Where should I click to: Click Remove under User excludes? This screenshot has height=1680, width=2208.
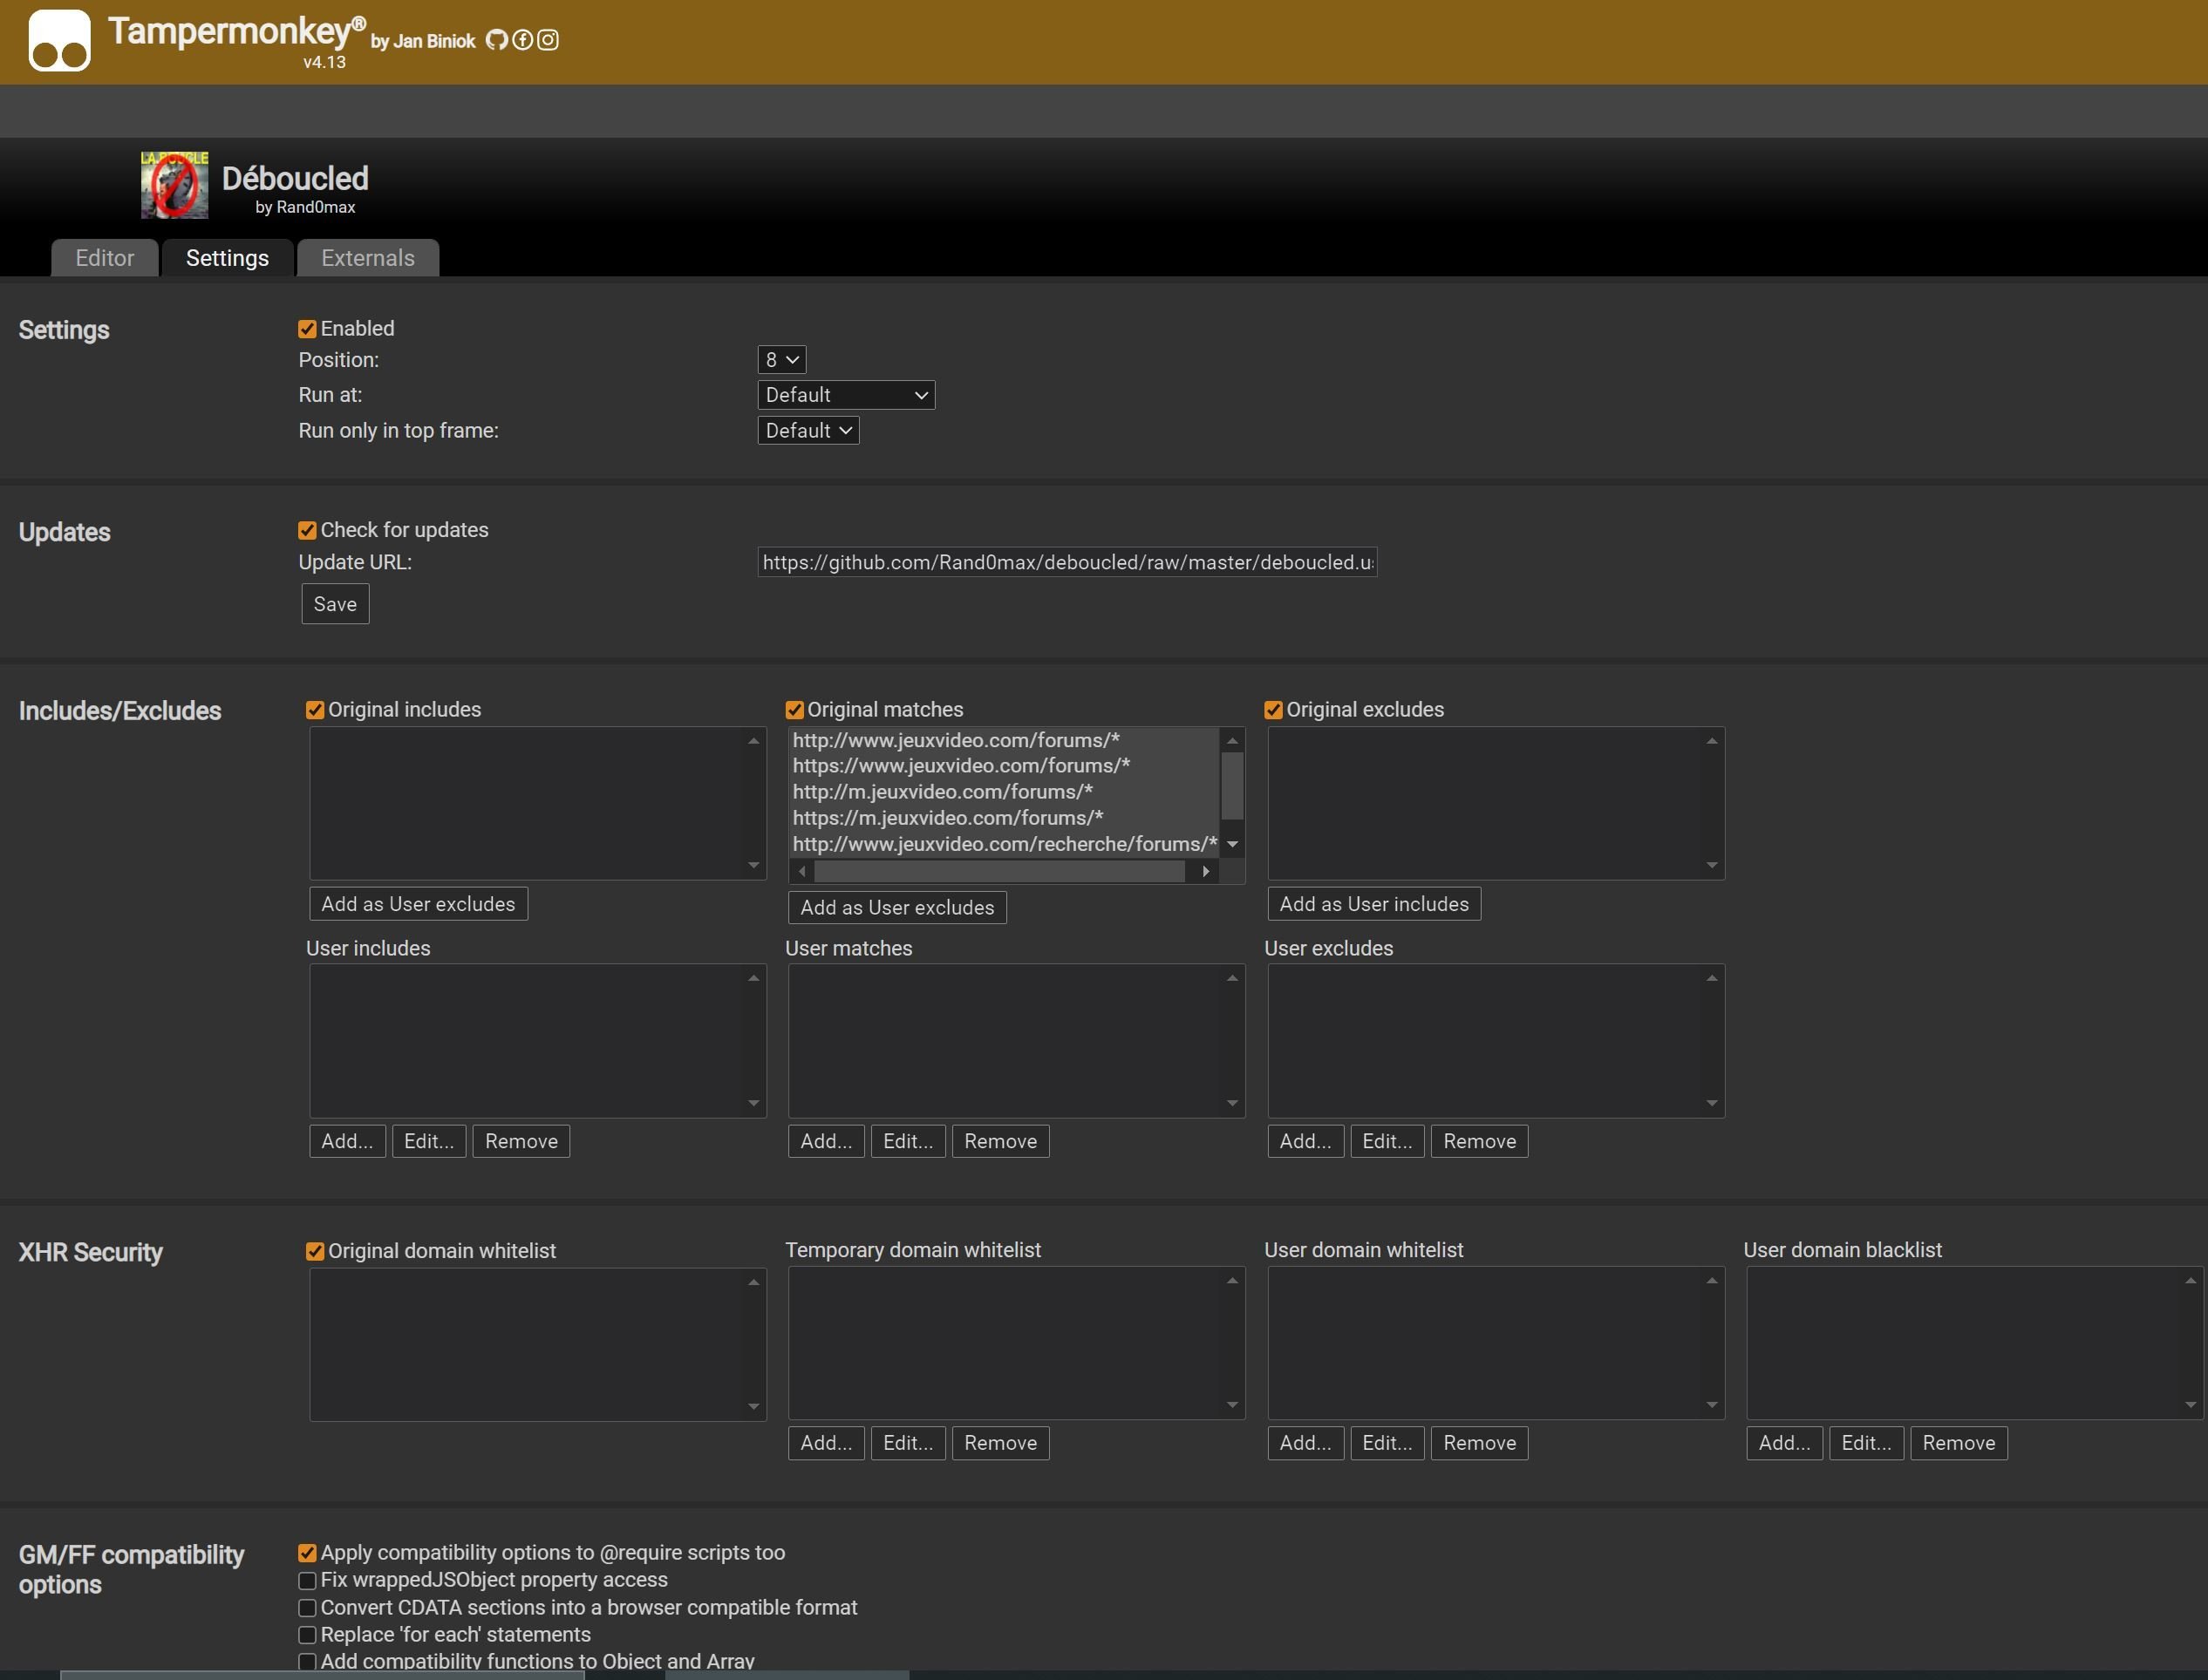click(1479, 1142)
